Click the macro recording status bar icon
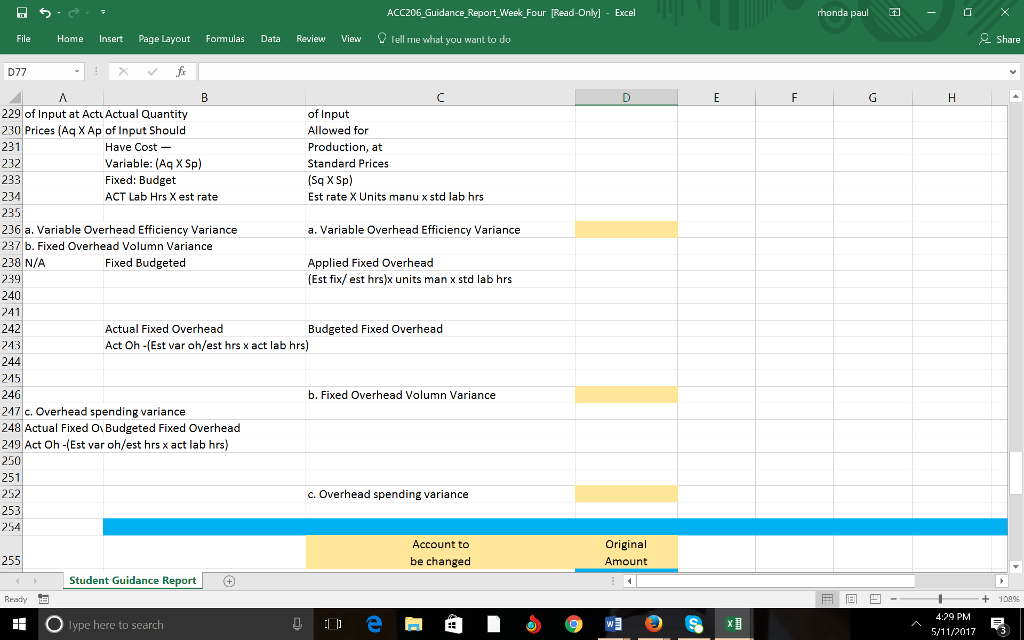The image size is (1024, 640). (x=44, y=599)
